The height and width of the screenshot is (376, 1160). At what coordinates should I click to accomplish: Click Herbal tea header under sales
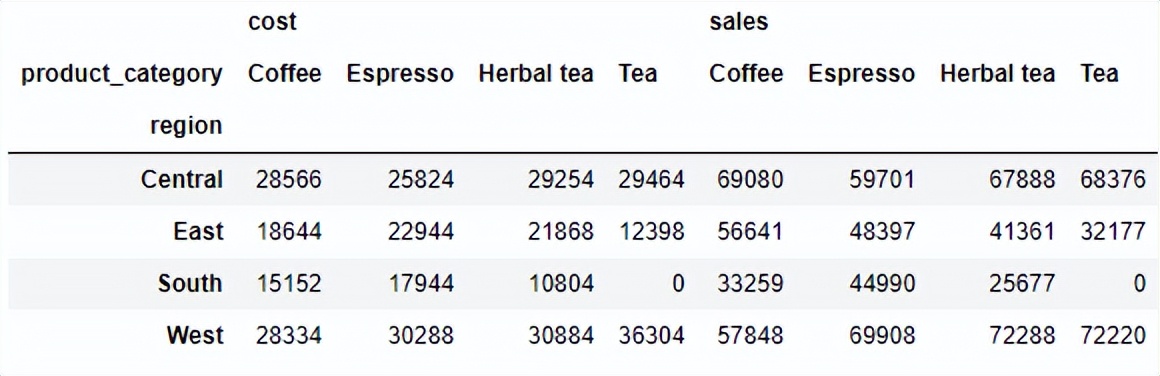coord(997,74)
